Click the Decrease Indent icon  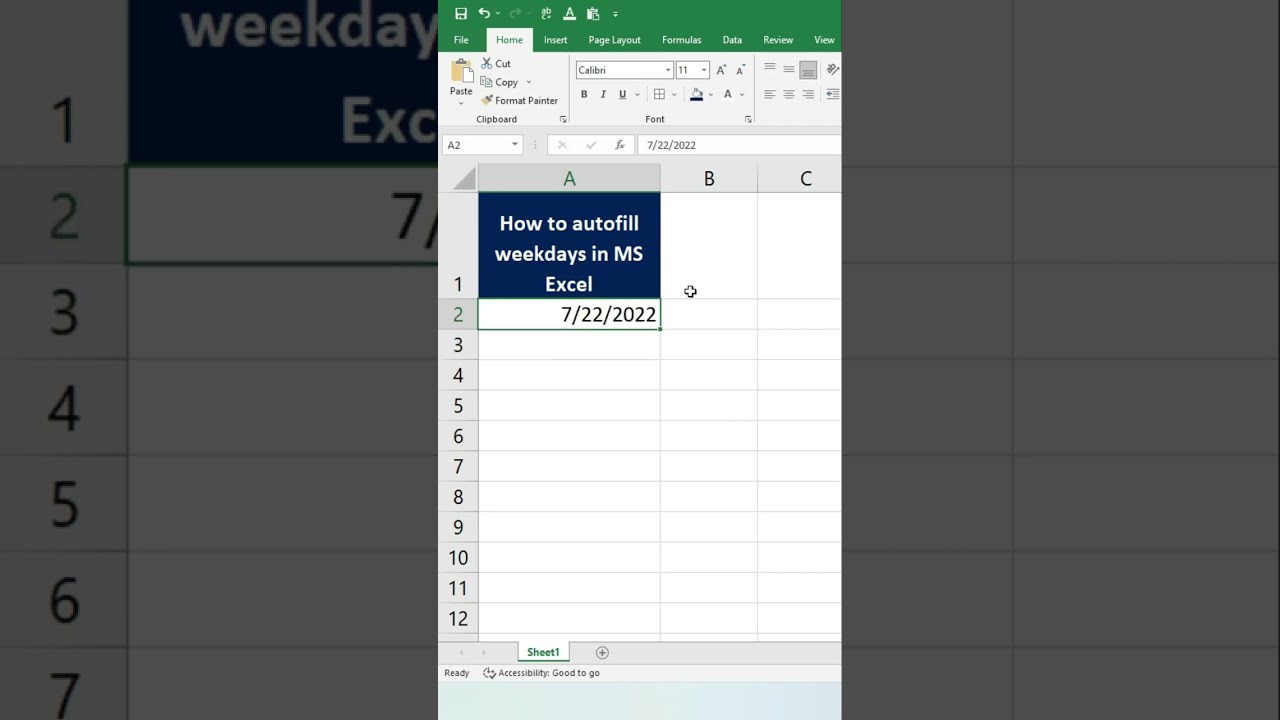pos(832,95)
